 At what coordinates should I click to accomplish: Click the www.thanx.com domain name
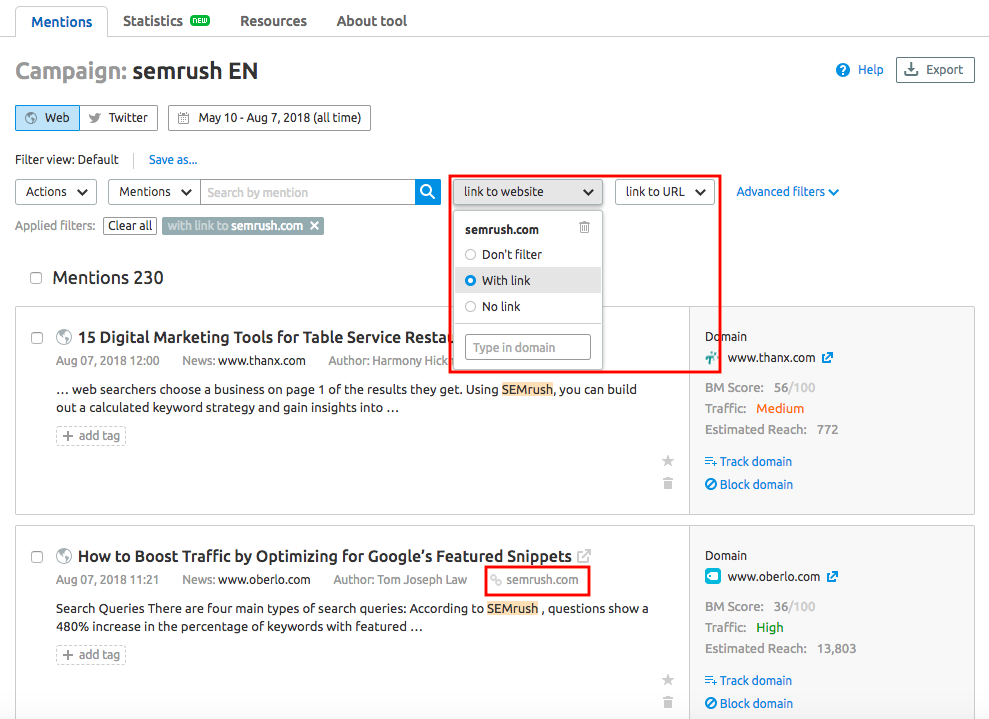[x=771, y=358]
